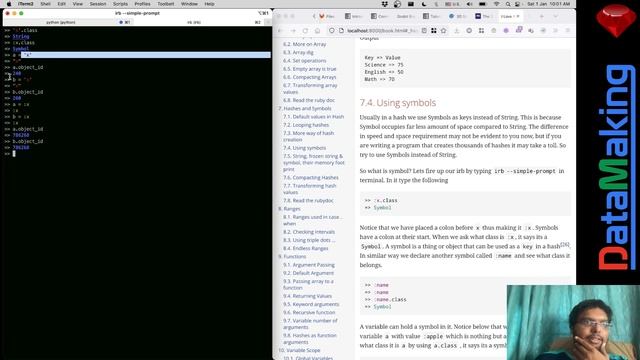Open the Shell menu
Image resolution: width=640 pixels, height=360 pixels.
click(45, 4)
